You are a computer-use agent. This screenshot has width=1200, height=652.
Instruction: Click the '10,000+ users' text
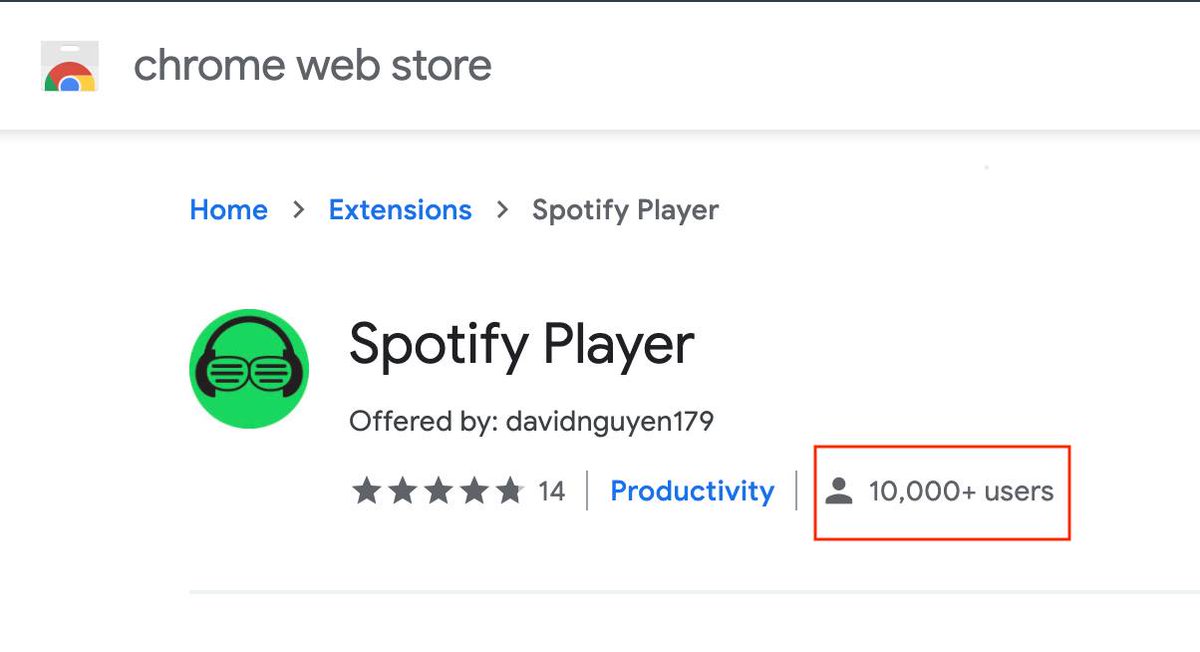(x=961, y=491)
